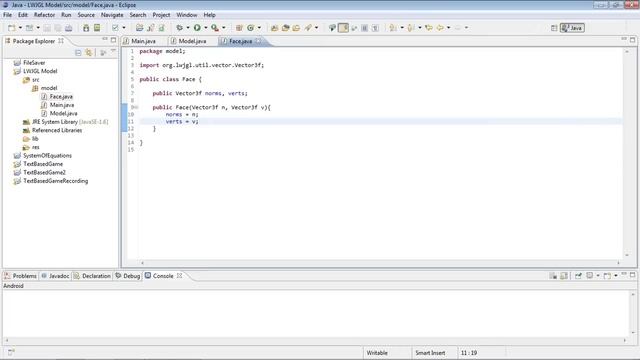Open Main.java in Package Explorer tree
Screen dimensions: 640x360
(x=62, y=105)
